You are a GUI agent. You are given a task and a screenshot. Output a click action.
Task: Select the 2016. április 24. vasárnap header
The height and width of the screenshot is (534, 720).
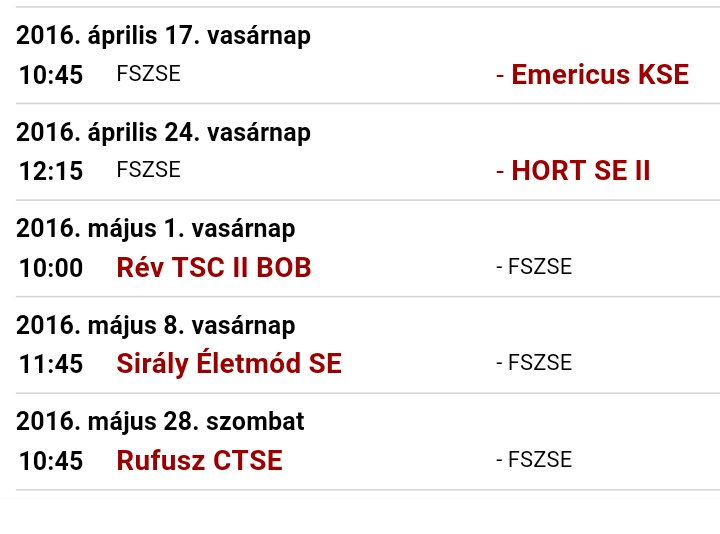click(x=163, y=133)
